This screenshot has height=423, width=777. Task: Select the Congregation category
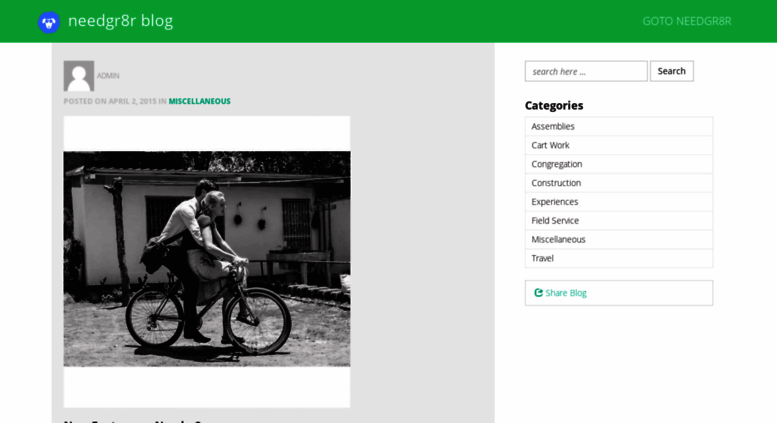pos(619,164)
